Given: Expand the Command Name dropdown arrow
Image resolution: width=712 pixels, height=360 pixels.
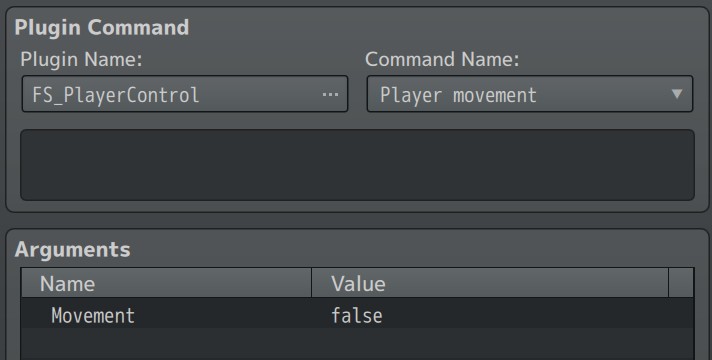Looking at the screenshot, I should click(677, 94).
